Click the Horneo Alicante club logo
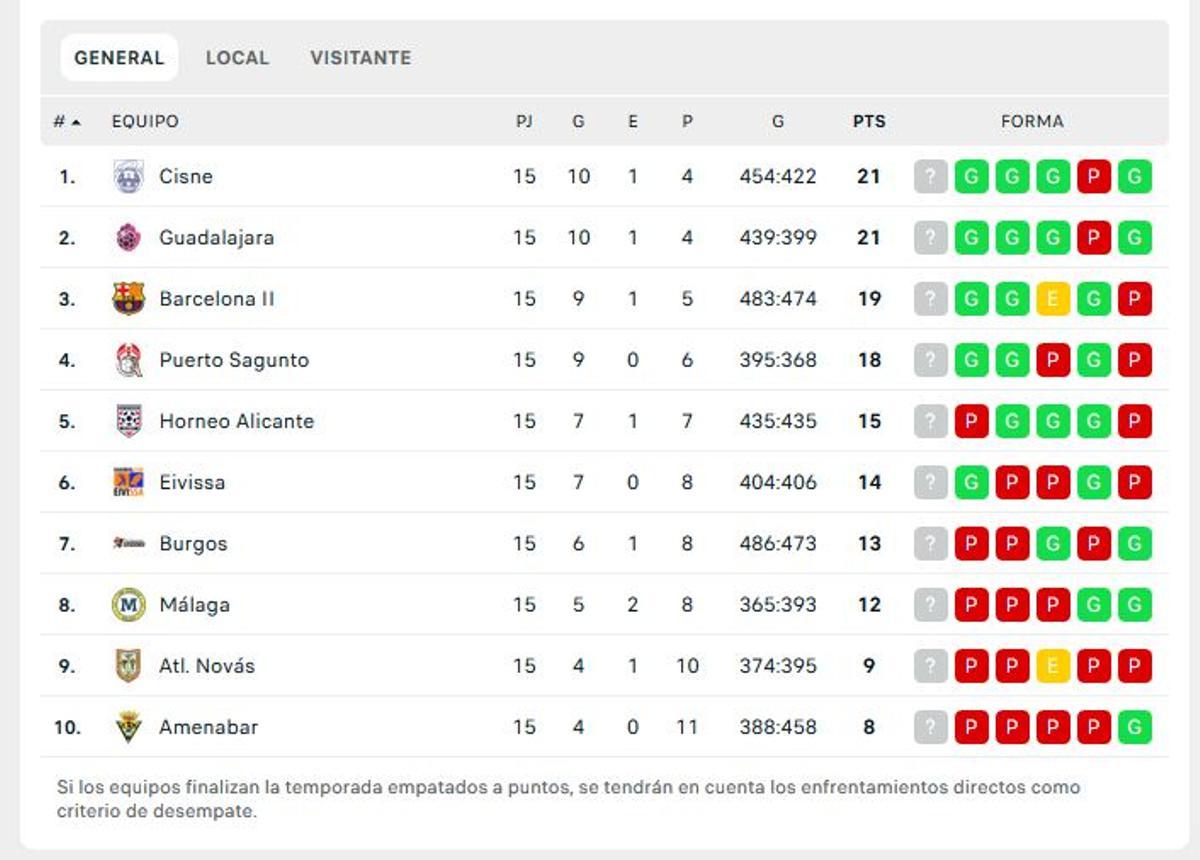Viewport: 1200px width, 860px height. [x=129, y=421]
